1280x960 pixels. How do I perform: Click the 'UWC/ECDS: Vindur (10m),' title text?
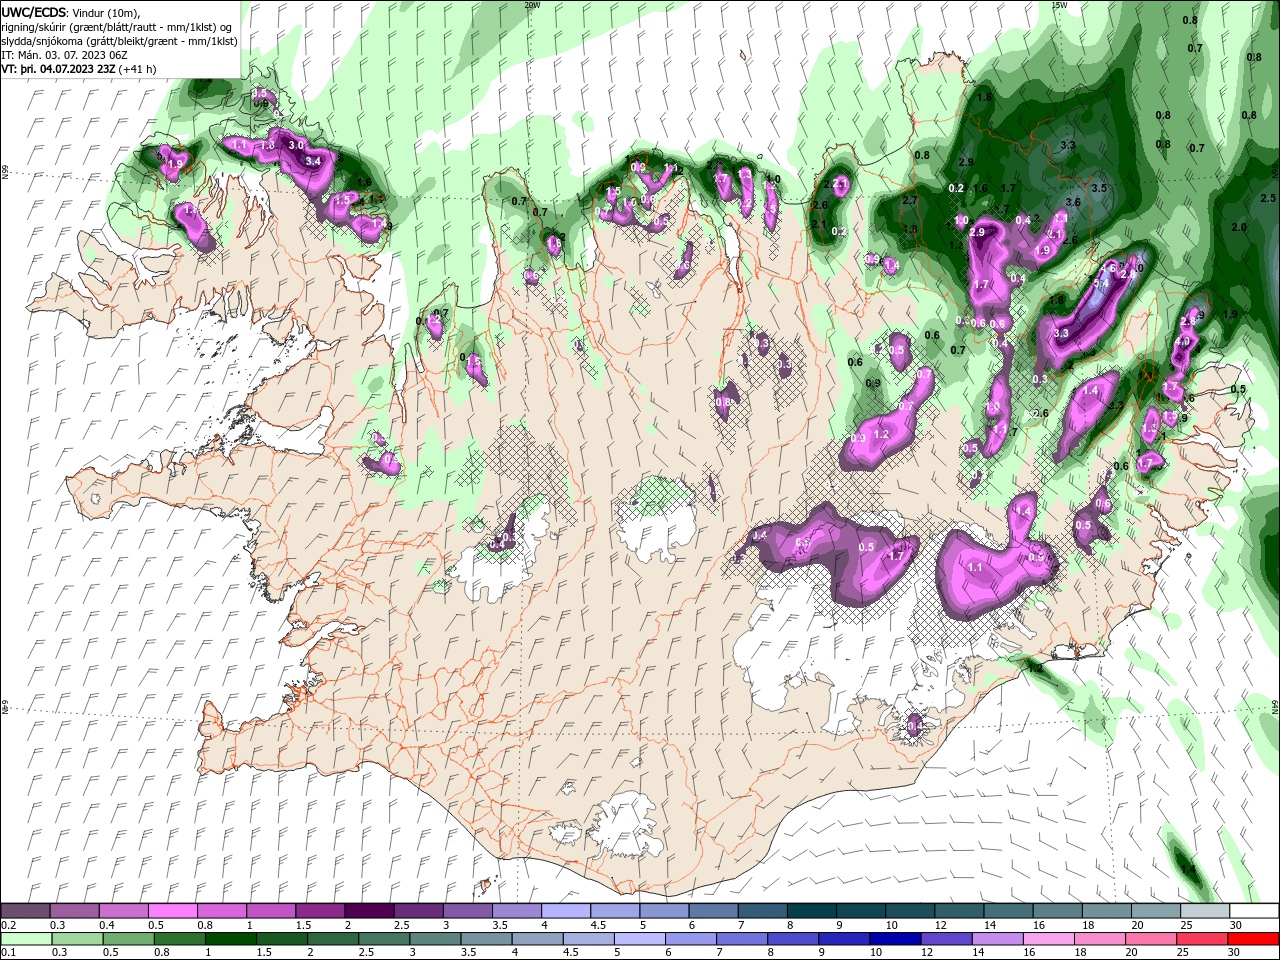point(70,12)
